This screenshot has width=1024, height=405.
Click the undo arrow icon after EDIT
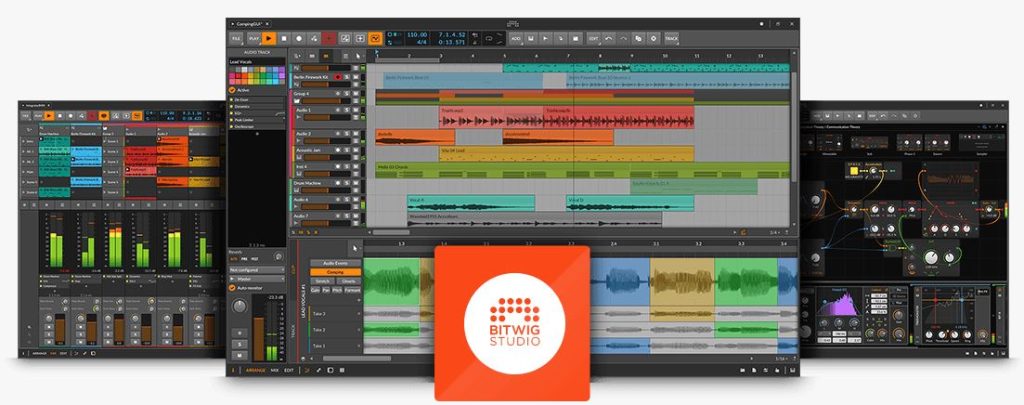609,39
